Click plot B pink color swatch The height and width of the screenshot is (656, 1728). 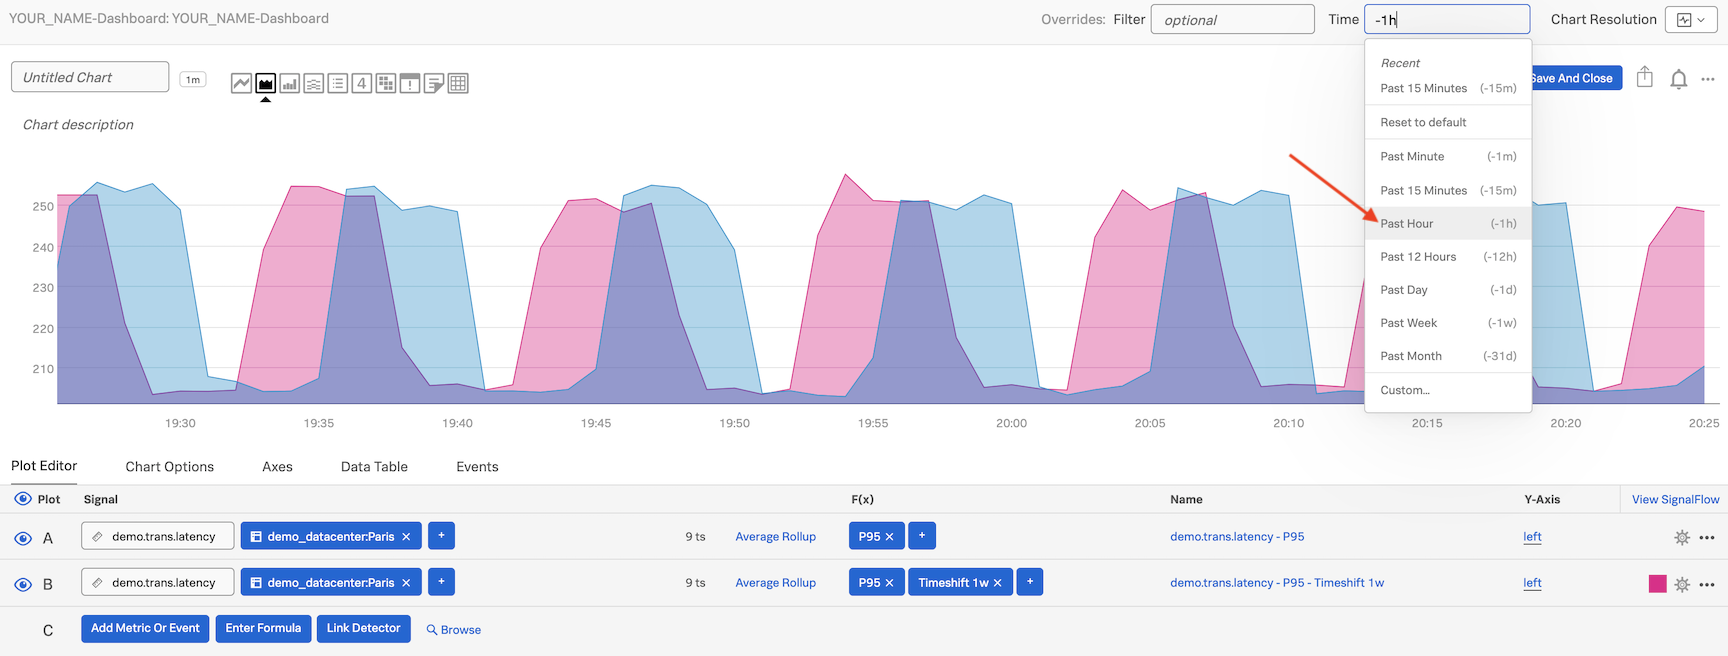point(1657,584)
